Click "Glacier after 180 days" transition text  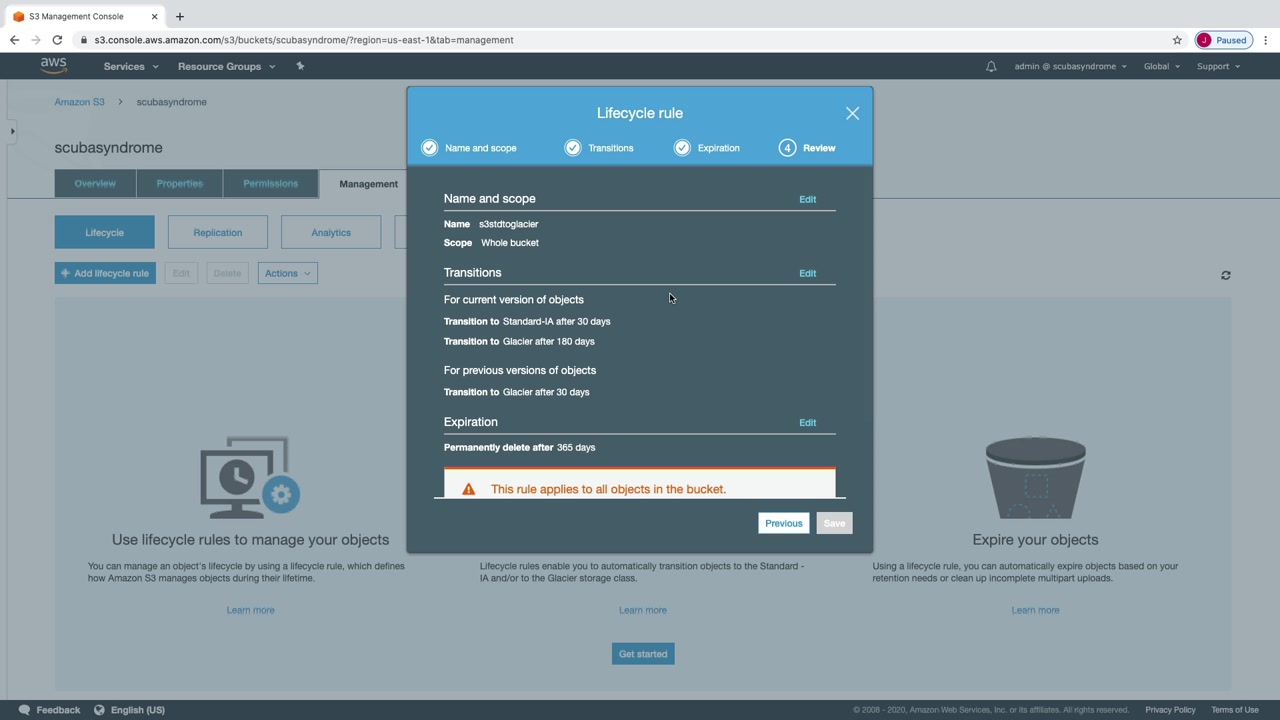pyautogui.click(x=549, y=342)
